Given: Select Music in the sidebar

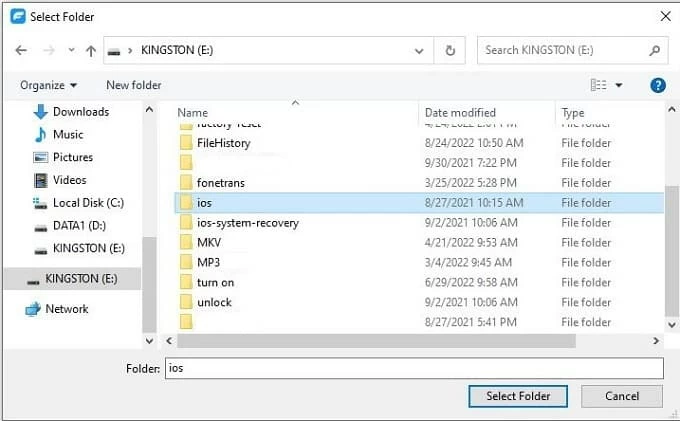Looking at the screenshot, I should tap(67, 134).
